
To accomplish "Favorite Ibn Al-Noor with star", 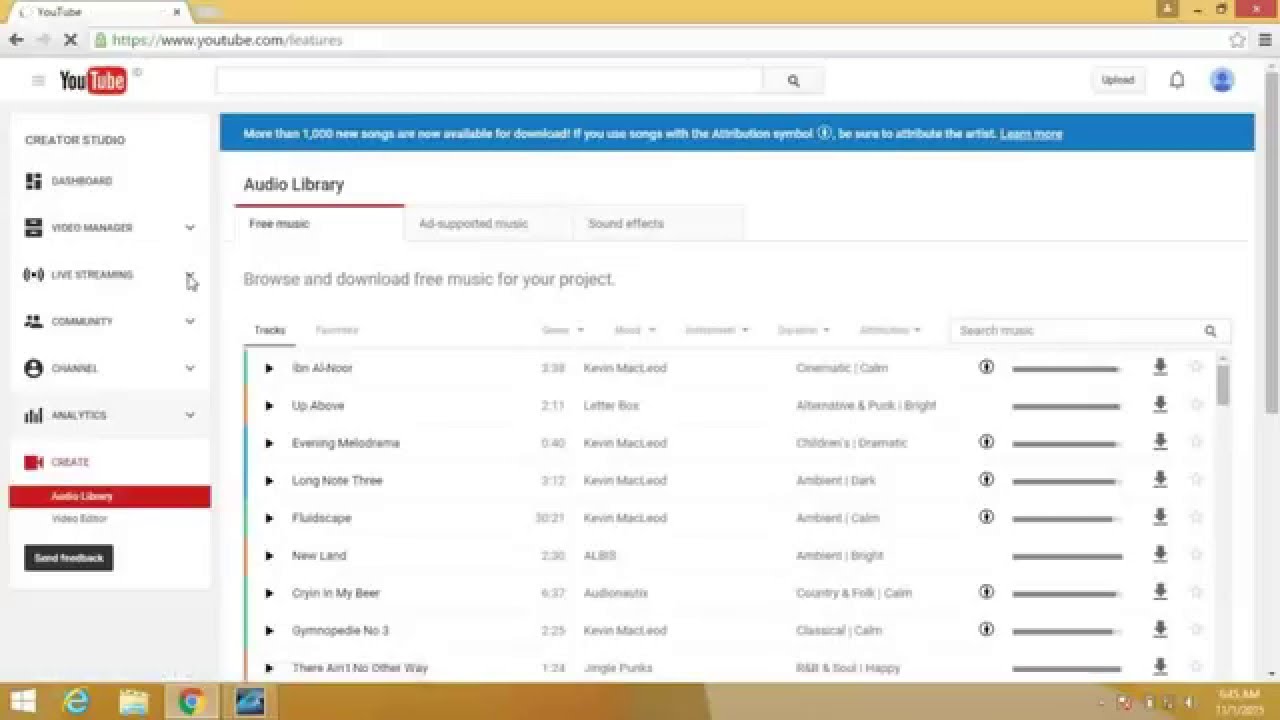I will coord(1196,367).
